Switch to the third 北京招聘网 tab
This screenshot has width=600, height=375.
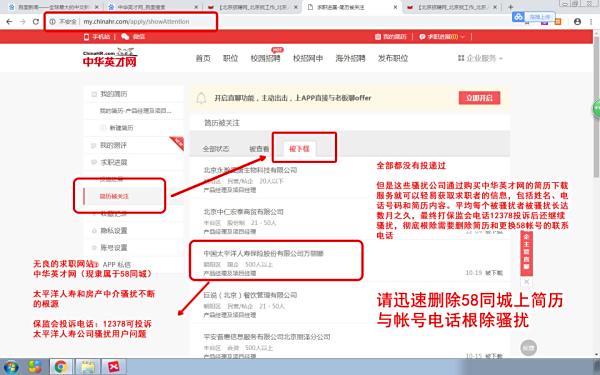point(253,7)
